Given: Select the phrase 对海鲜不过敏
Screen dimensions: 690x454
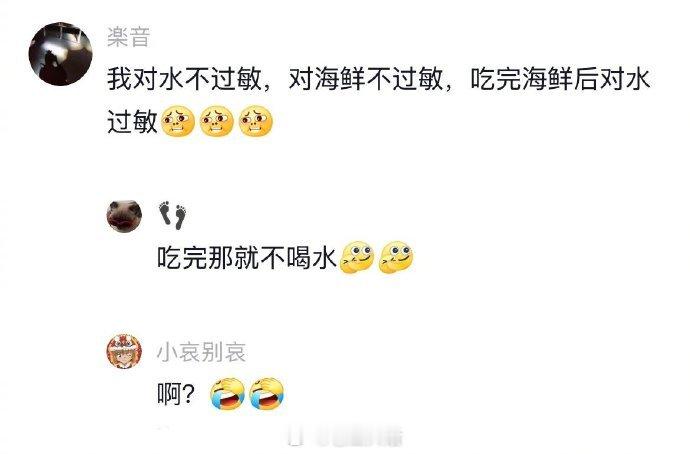Looking at the screenshot, I should click(366, 80).
